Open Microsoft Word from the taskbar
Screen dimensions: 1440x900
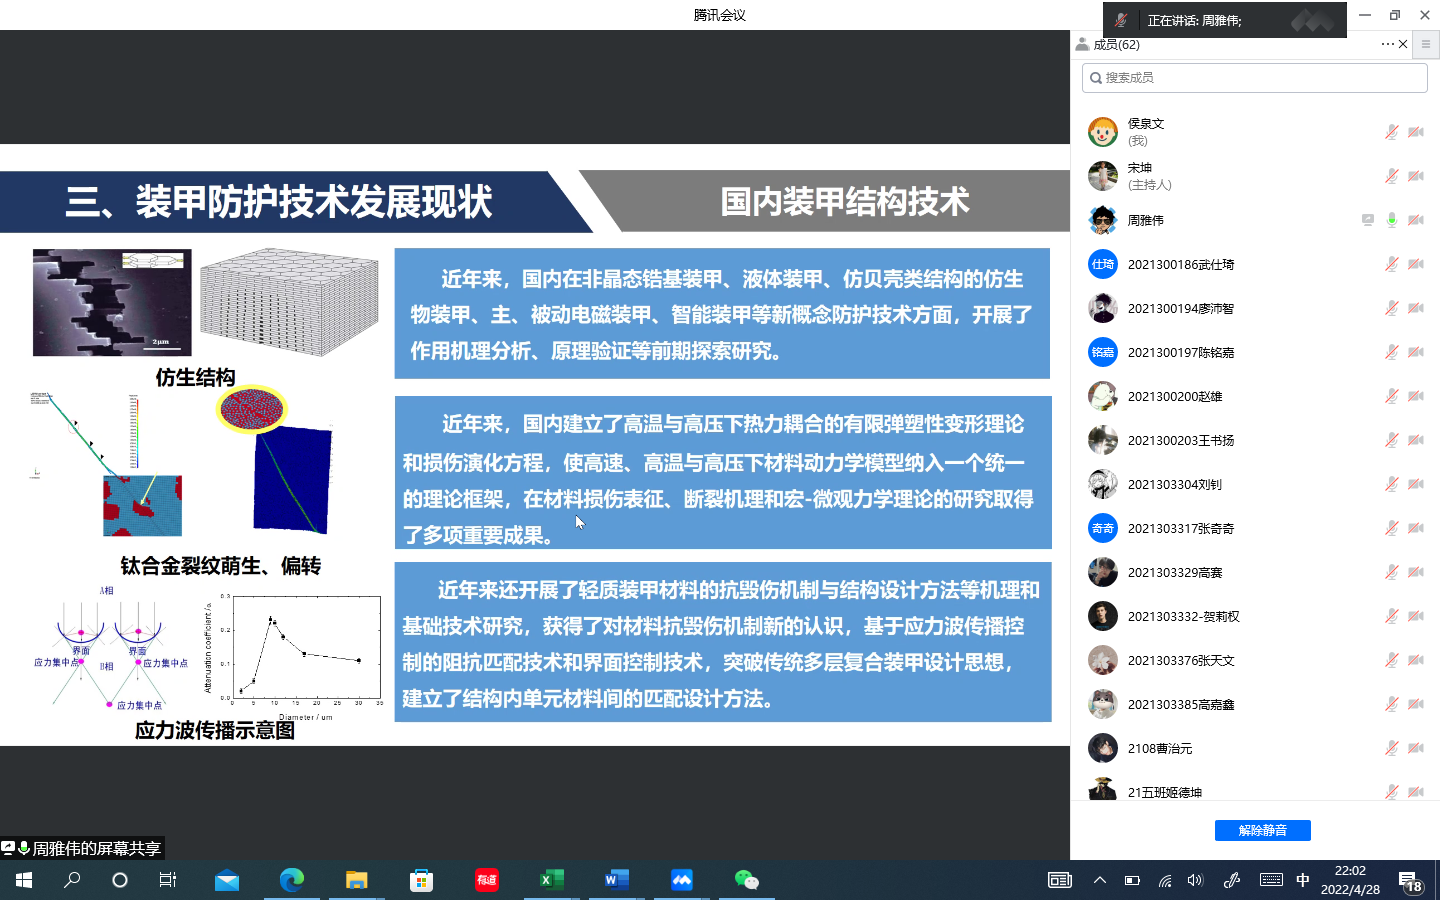(x=617, y=880)
